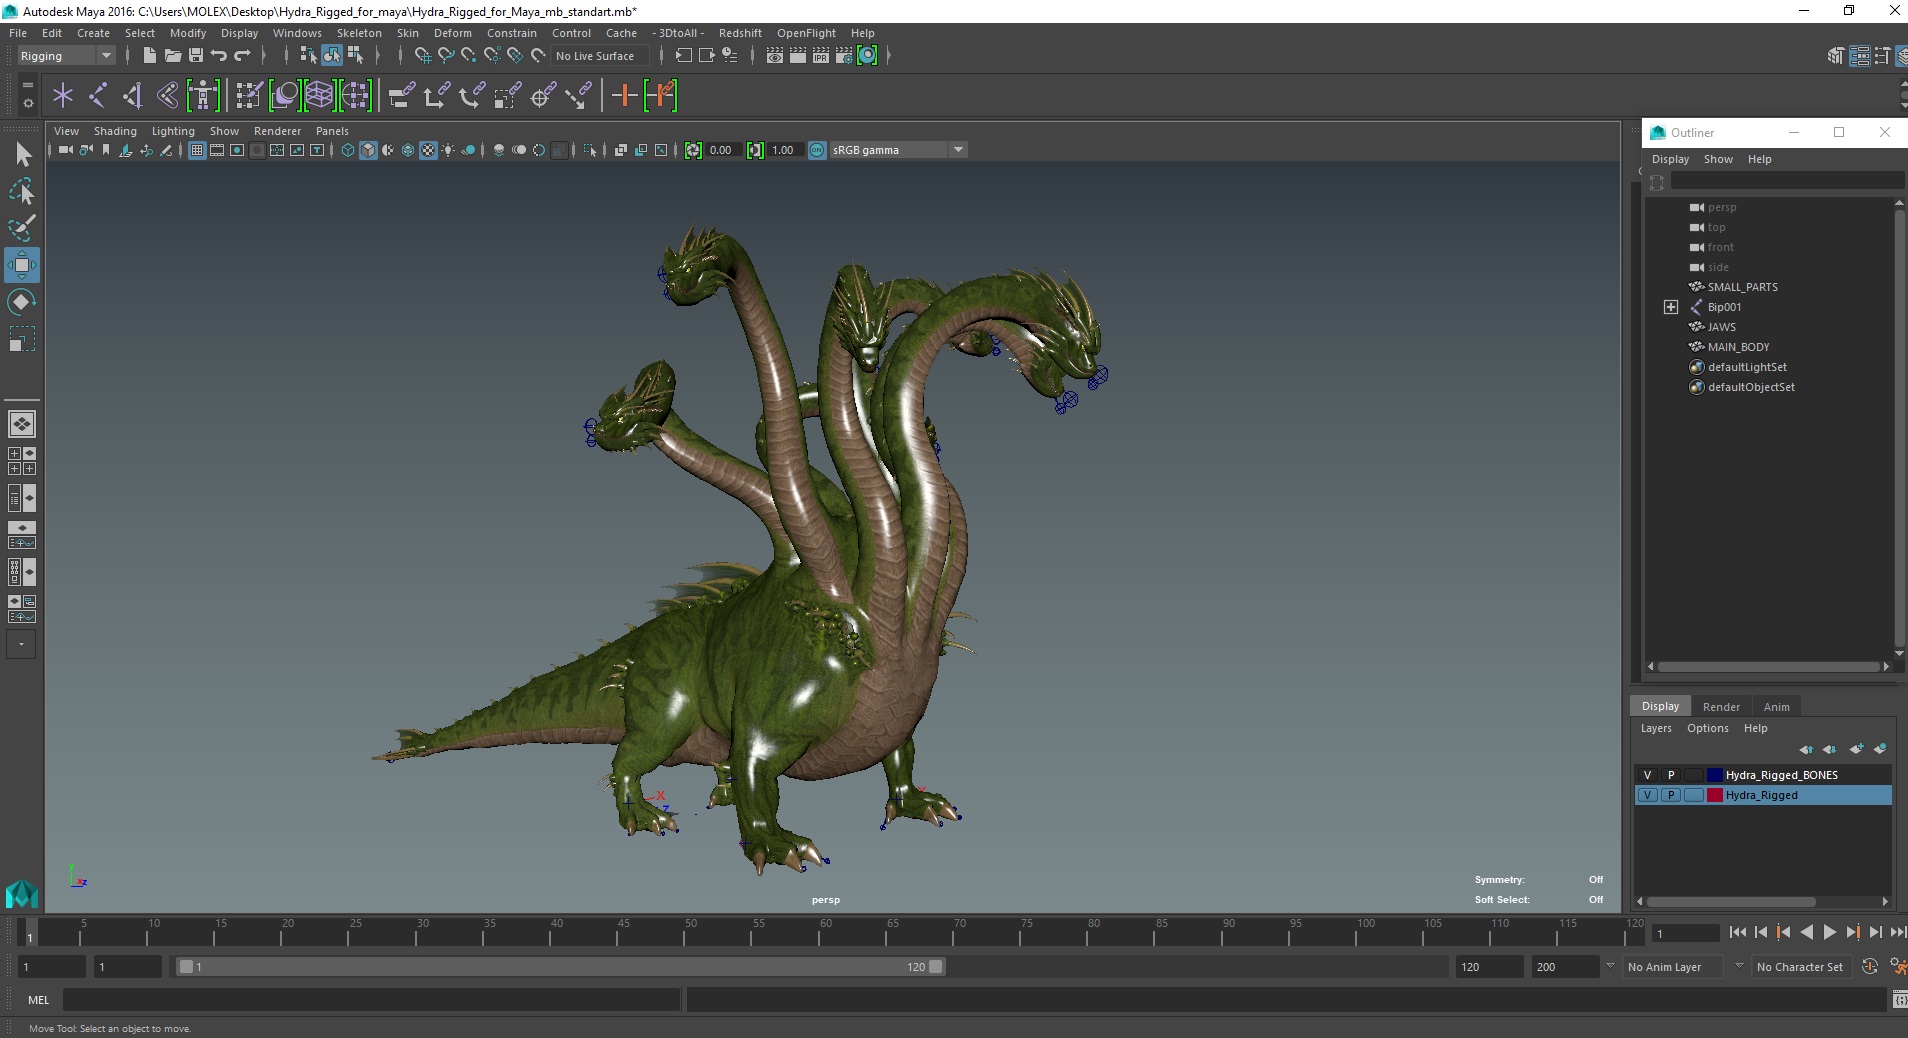
Task: Toggle the viewport grid display button
Action: pos(197,150)
